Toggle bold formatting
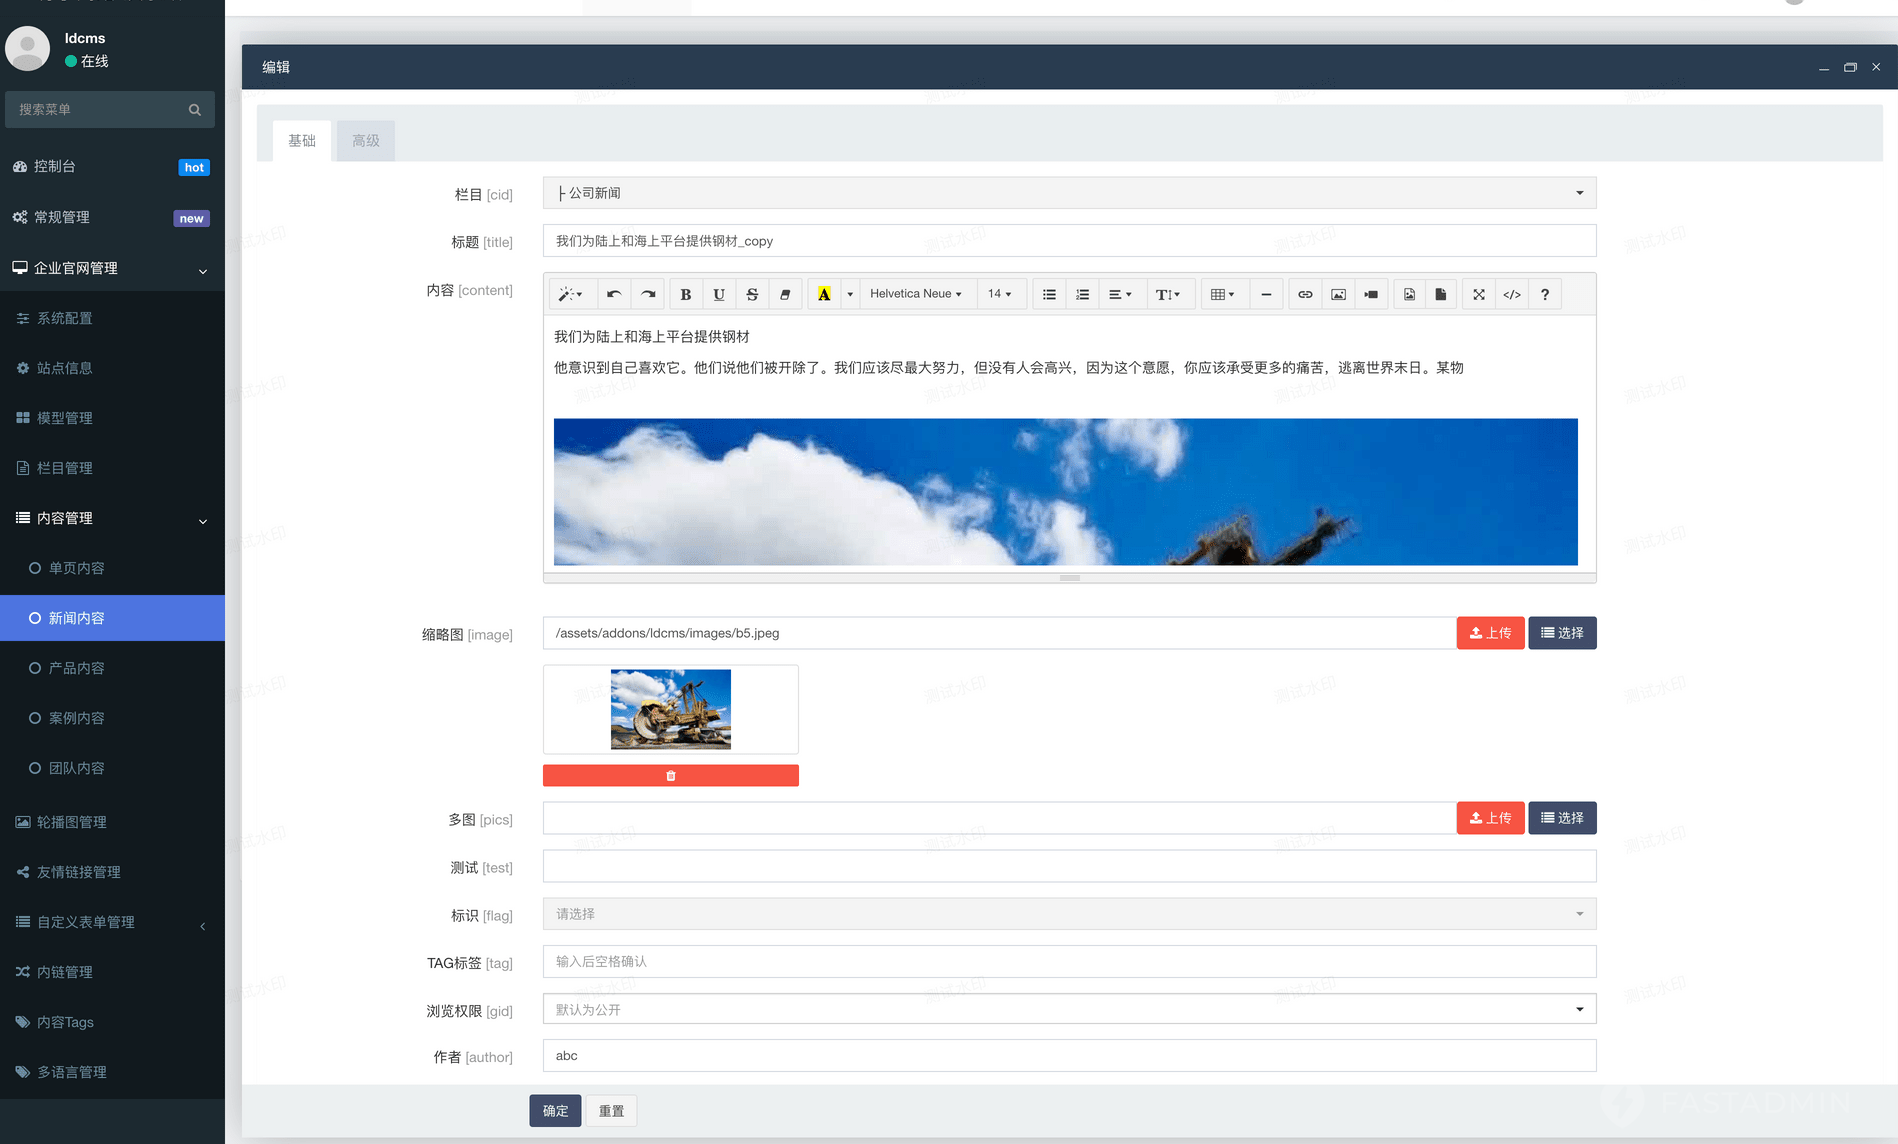 (686, 294)
